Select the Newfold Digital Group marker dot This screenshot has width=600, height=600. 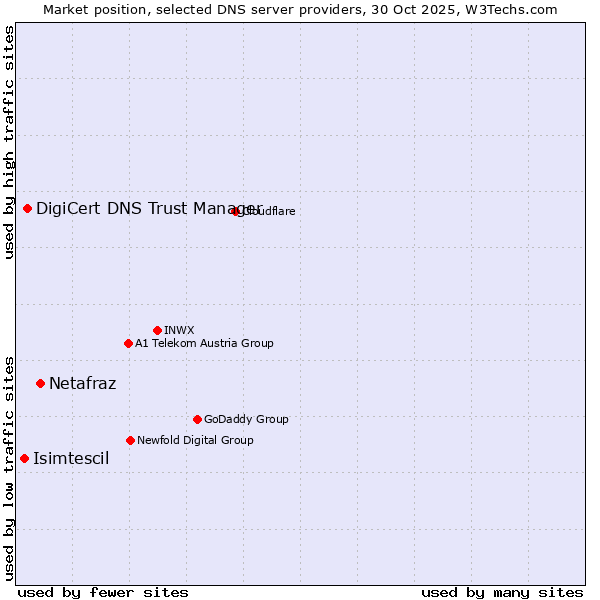coord(130,440)
